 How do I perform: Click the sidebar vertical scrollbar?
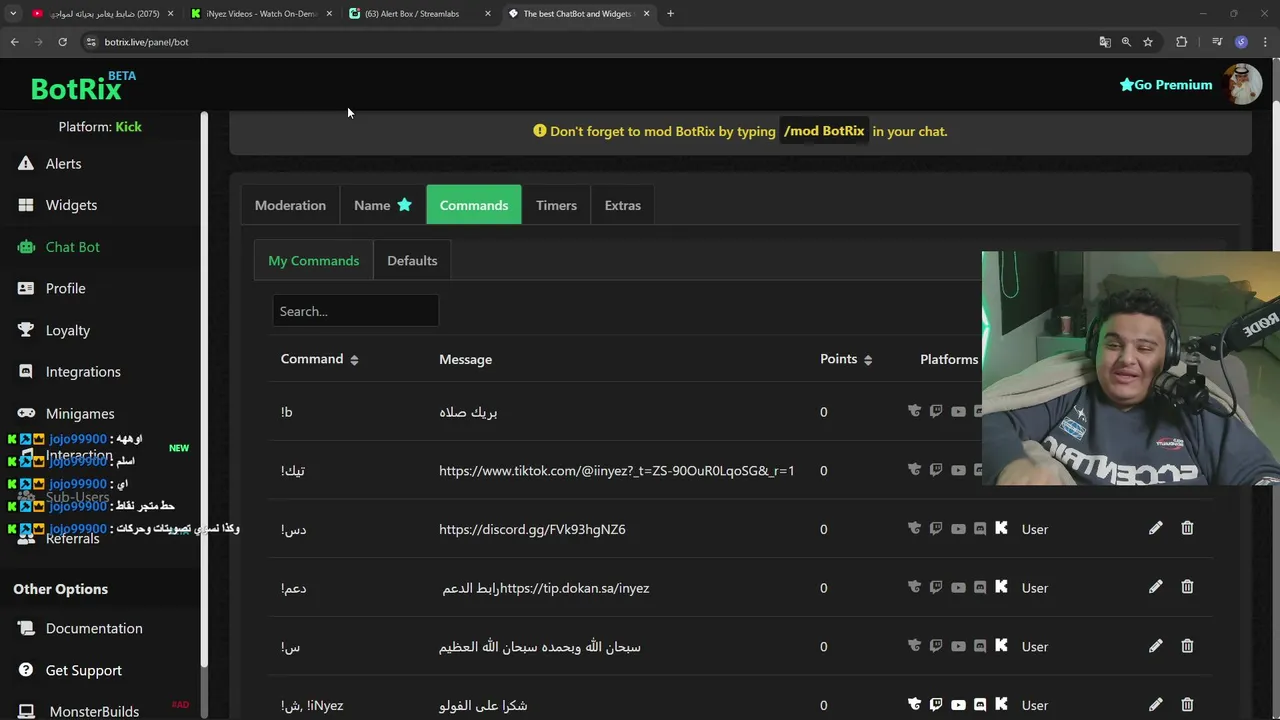(x=204, y=390)
